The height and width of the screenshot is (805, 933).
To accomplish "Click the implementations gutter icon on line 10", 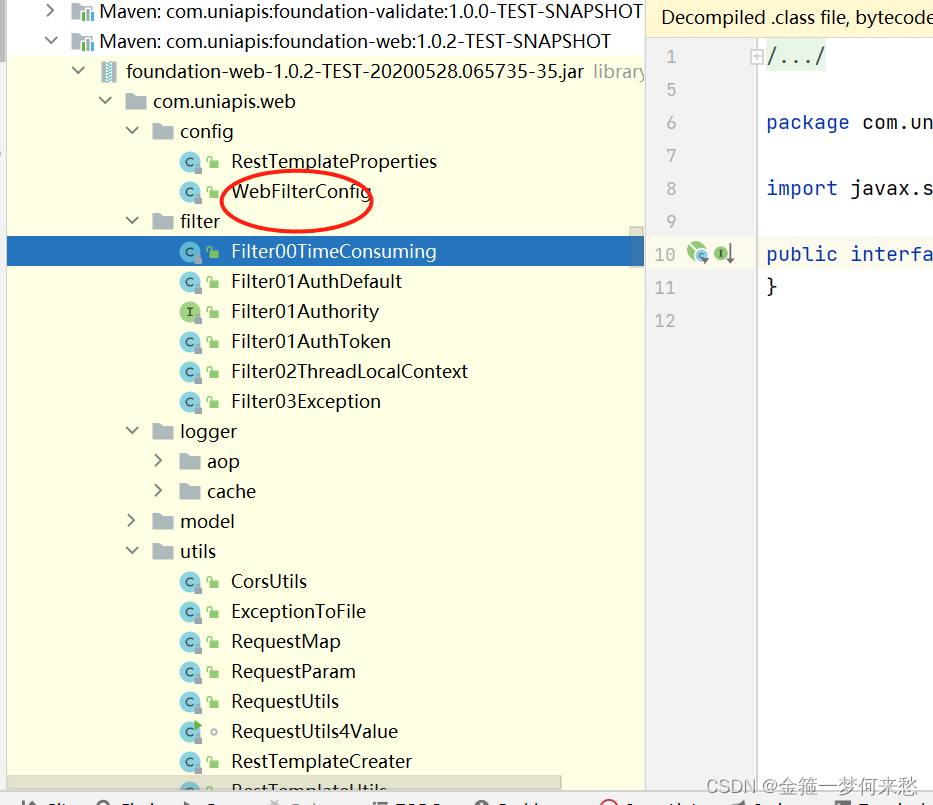I will coord(697,253).
